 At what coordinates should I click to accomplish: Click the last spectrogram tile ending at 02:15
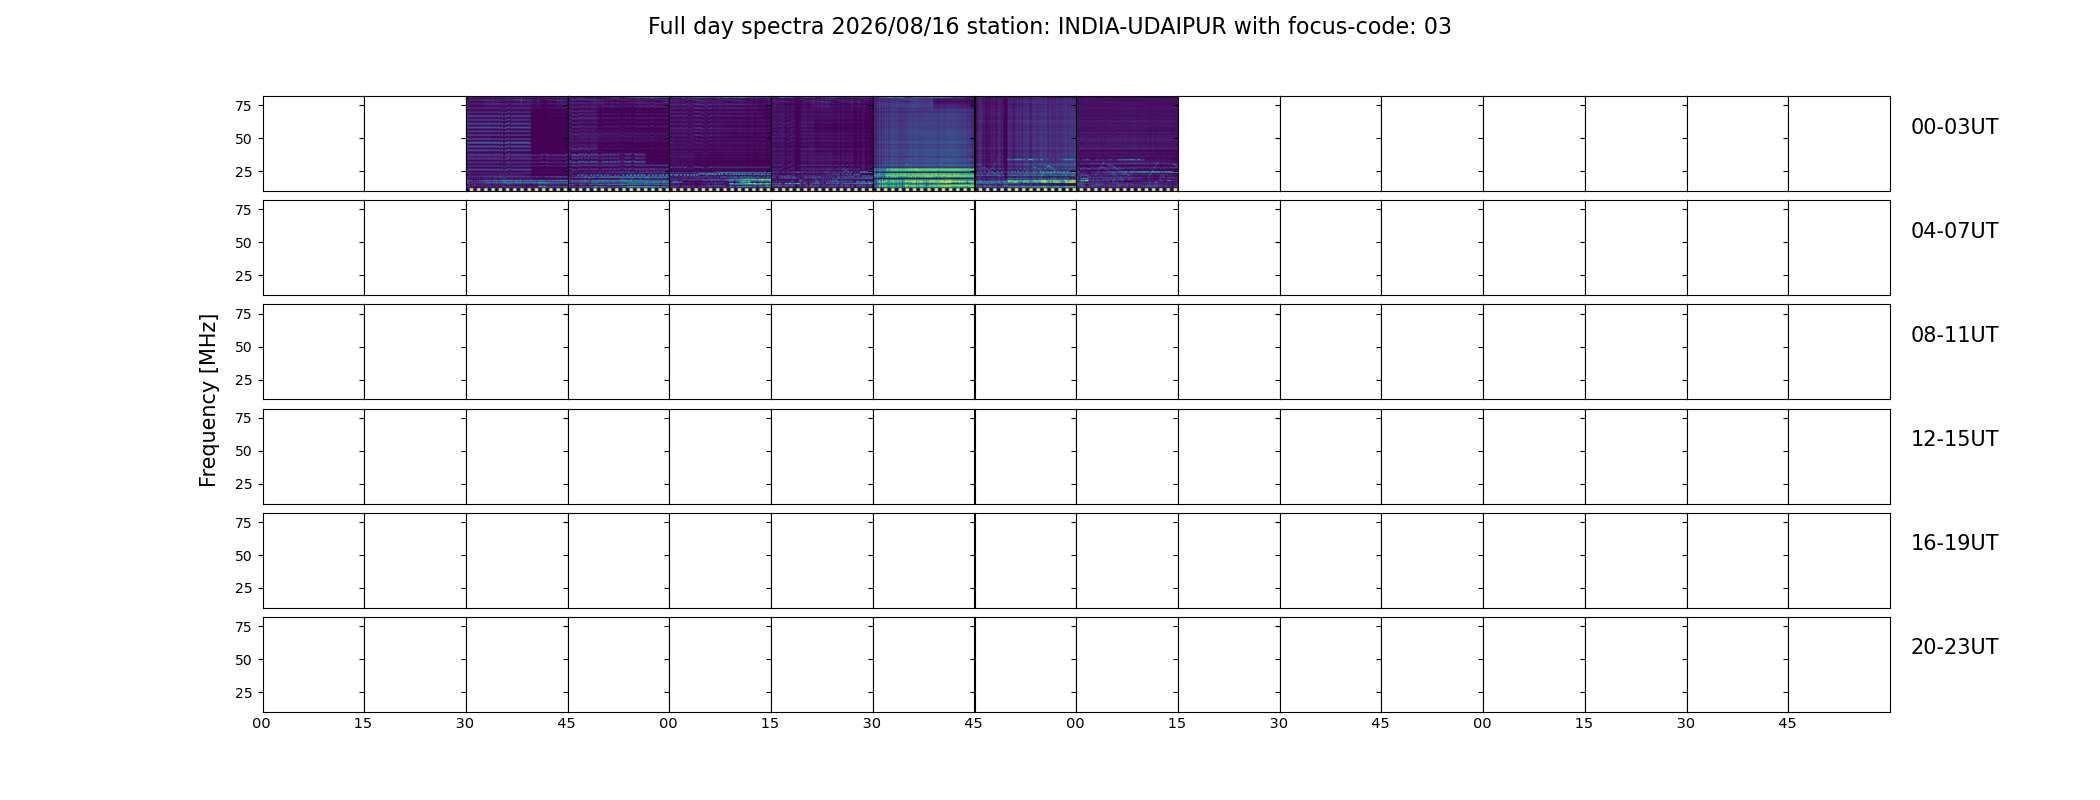click(x=1127, y=144)
